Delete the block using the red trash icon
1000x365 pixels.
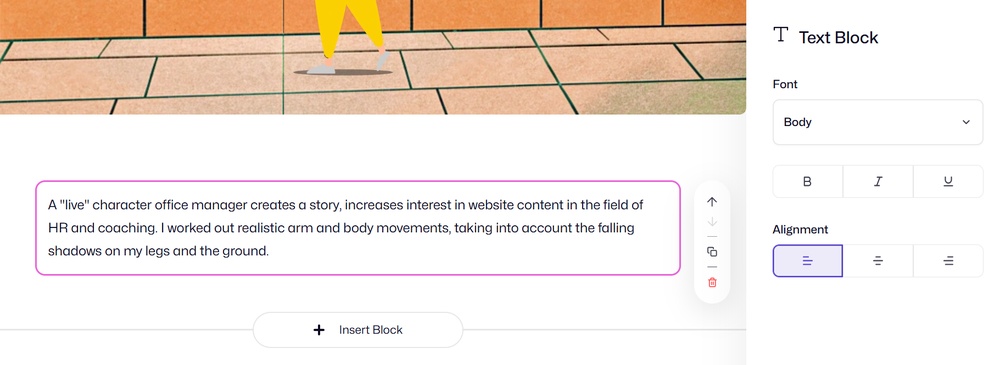pos(712,282)
